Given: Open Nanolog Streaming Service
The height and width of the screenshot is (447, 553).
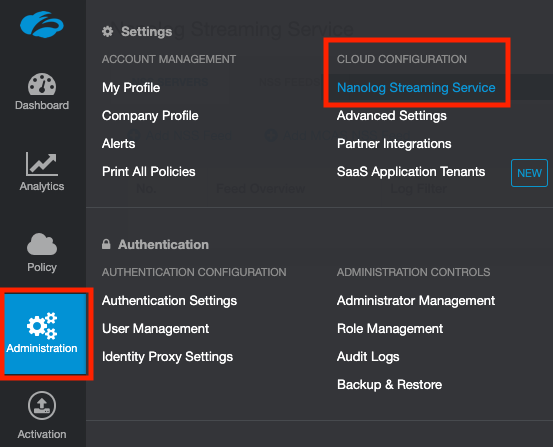Looking at the screenshot, I should (x=416, y=87).
